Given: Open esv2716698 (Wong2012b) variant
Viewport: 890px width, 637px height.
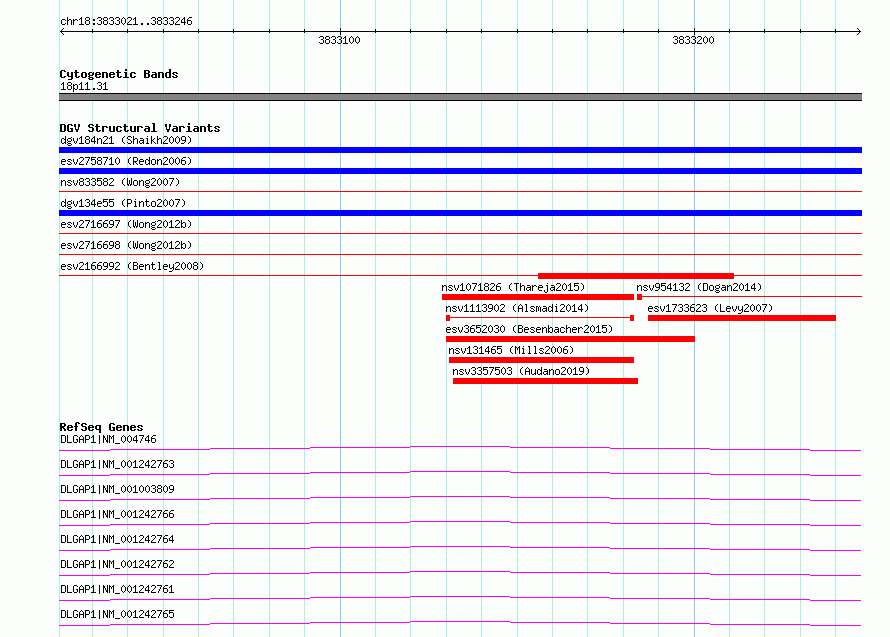Looking at the screenshot, I should (x=126, y=245).
